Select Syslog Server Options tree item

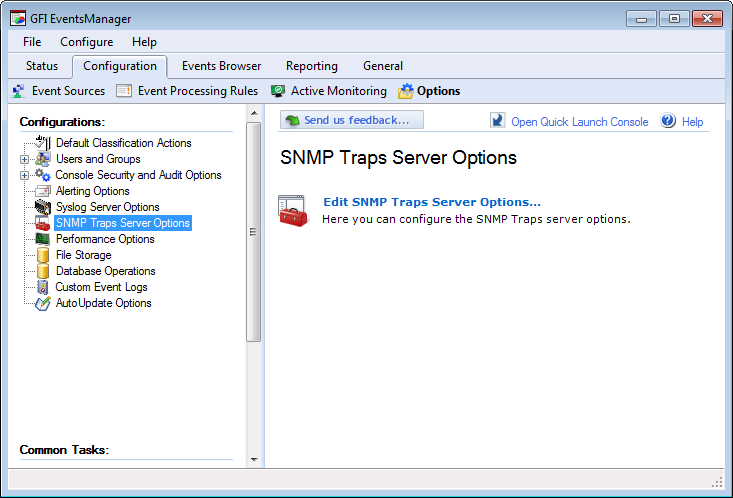click(108, 207)
